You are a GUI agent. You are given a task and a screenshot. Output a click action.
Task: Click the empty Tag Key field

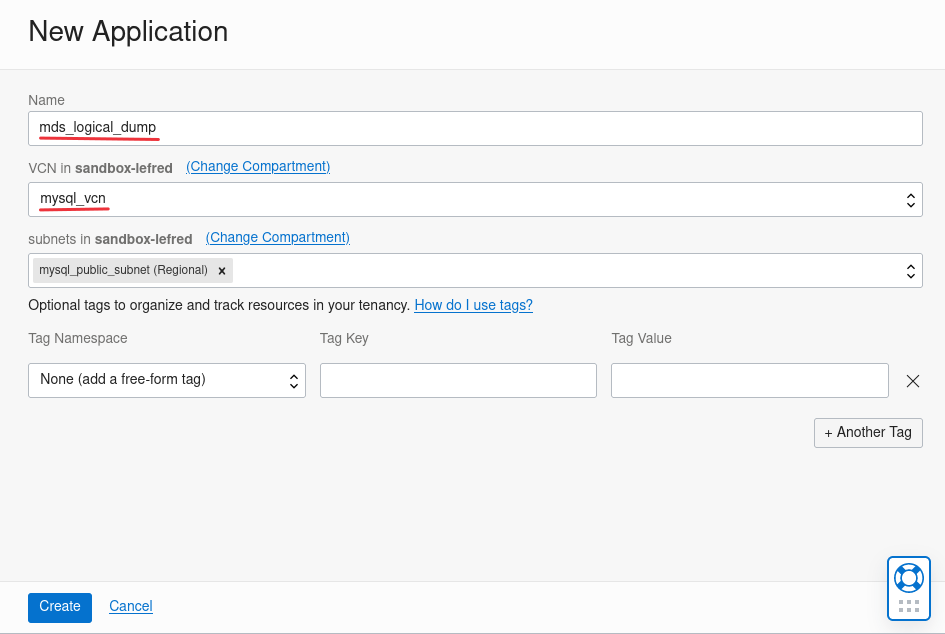click(458, 380)
